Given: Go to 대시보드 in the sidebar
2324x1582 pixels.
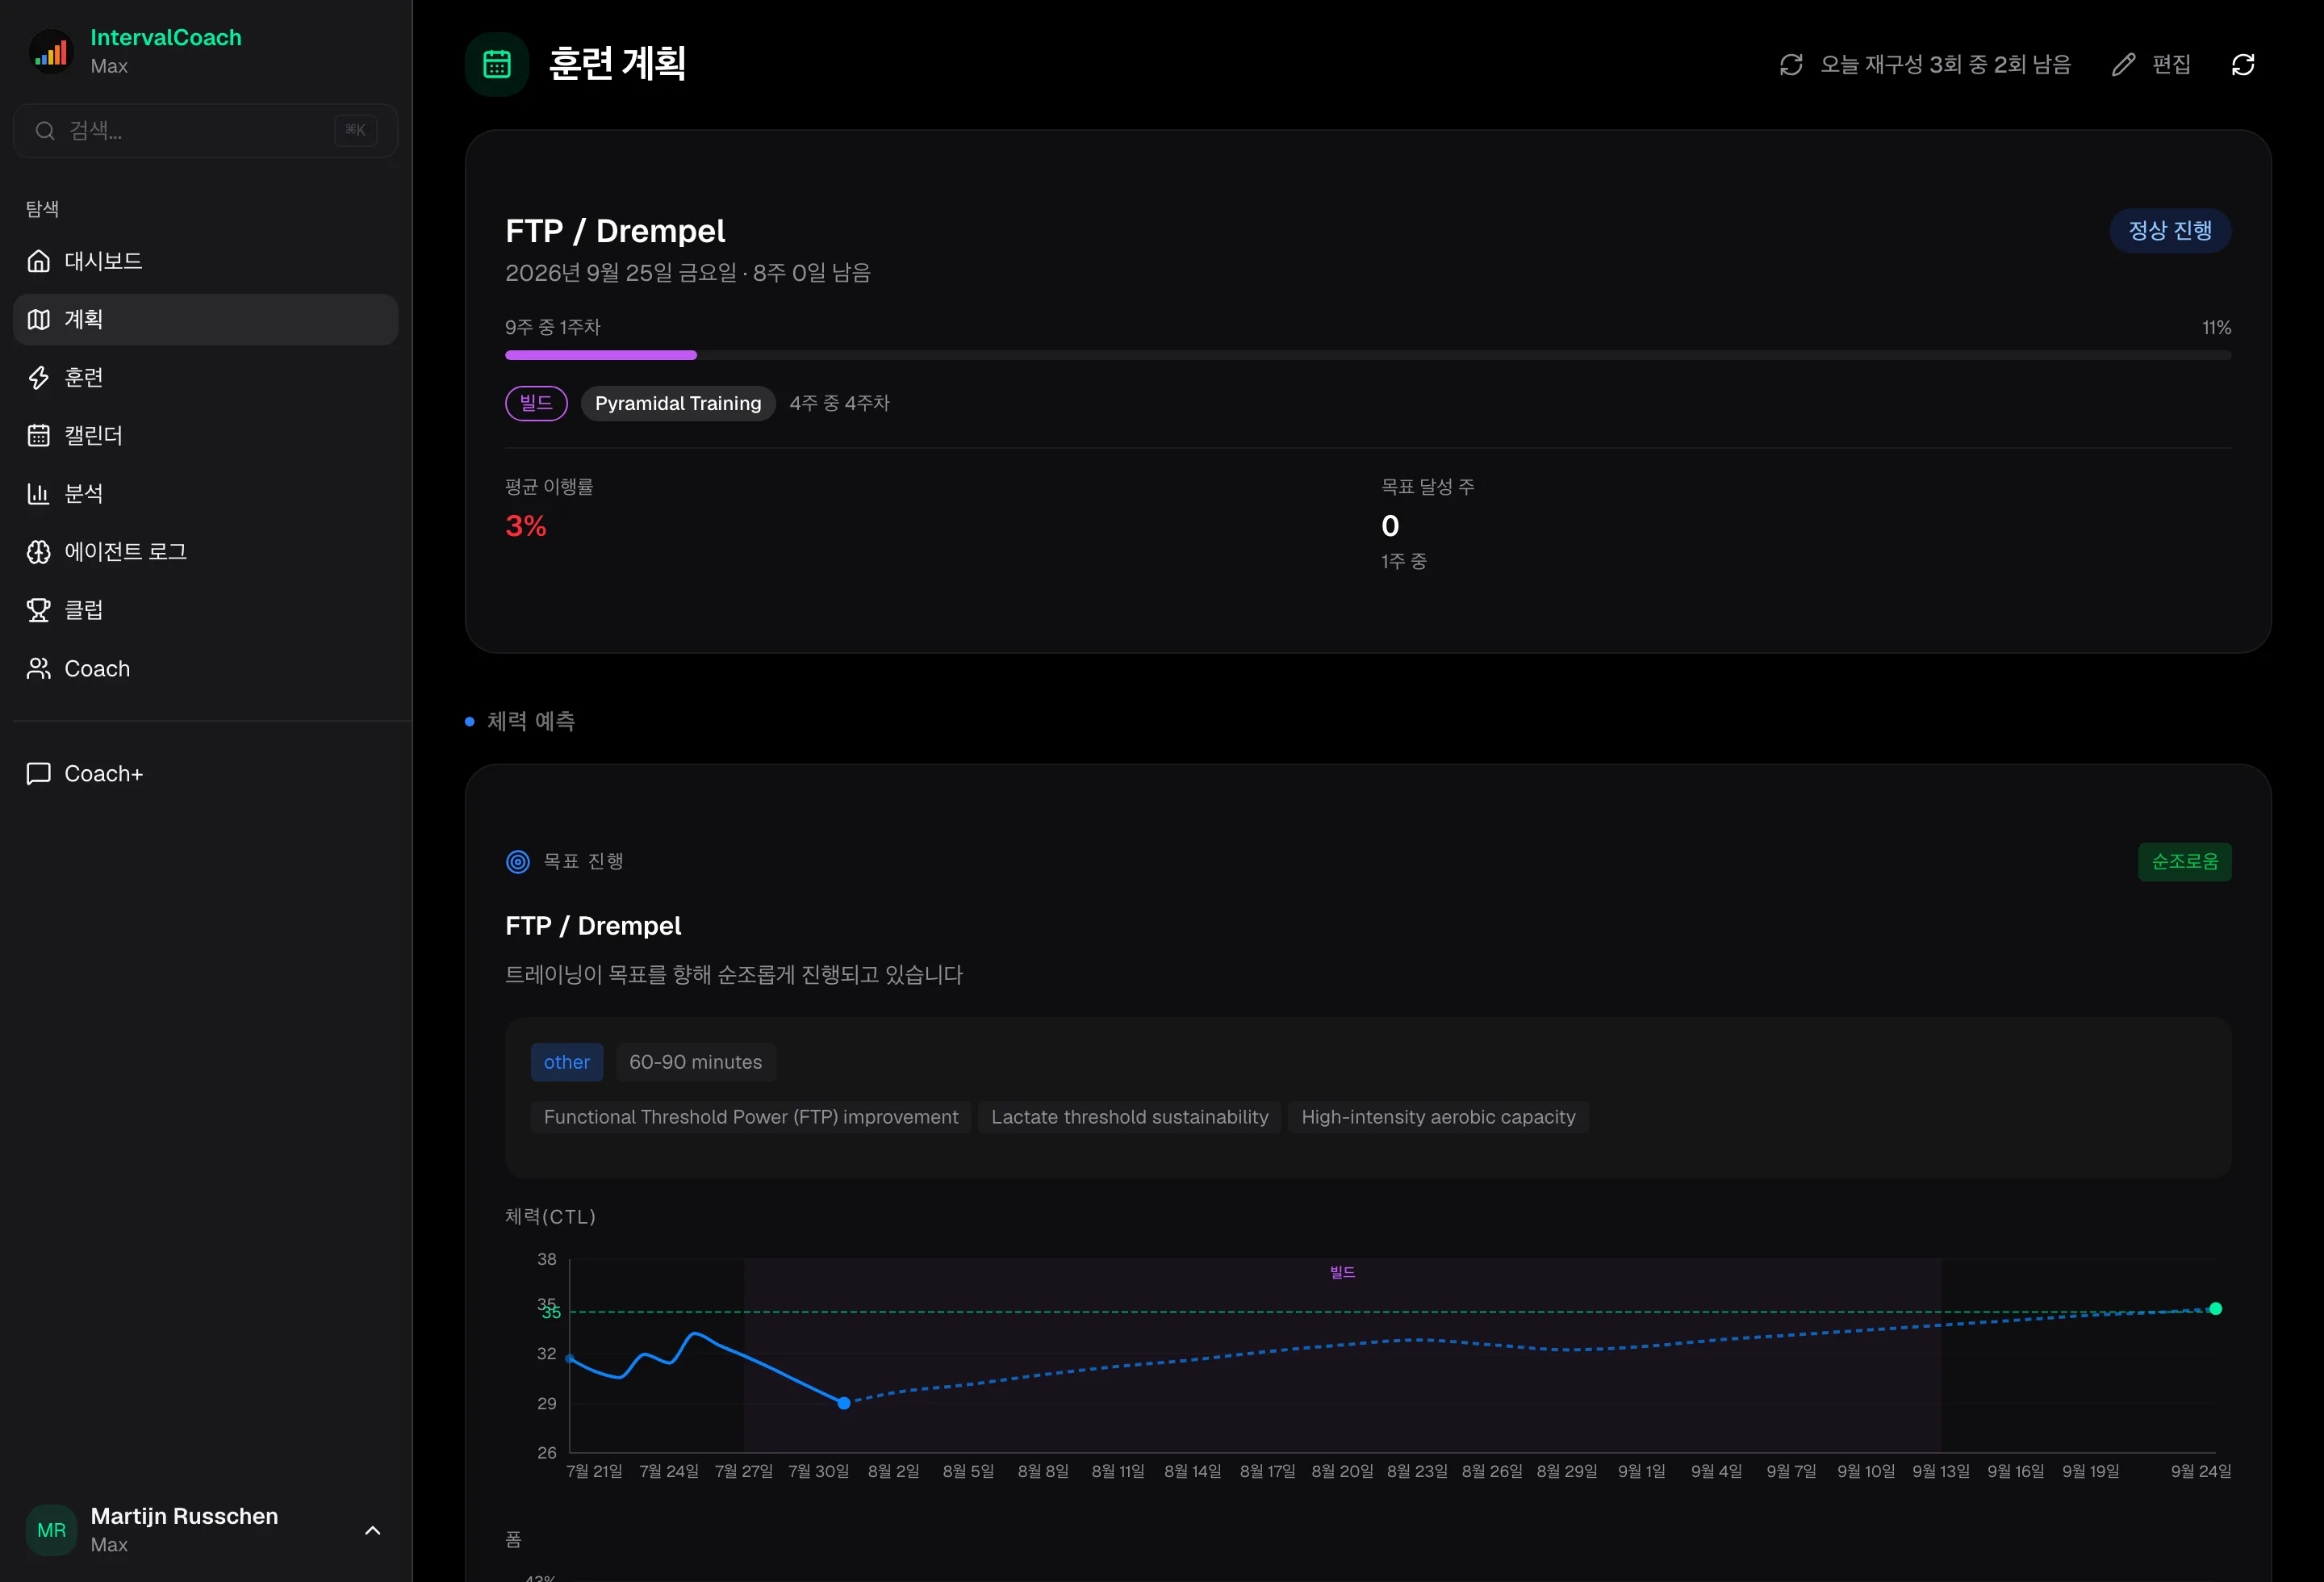Looking at the screenshot, I should [x=206, y=261].
